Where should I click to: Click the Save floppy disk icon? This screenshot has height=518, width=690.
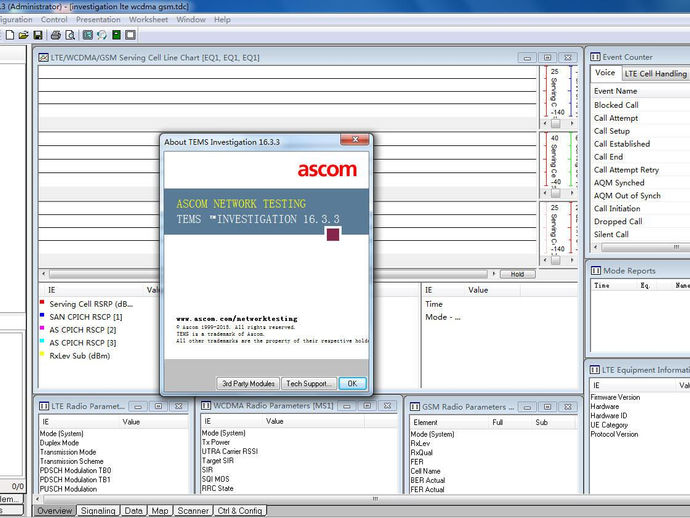pos(38,35)
